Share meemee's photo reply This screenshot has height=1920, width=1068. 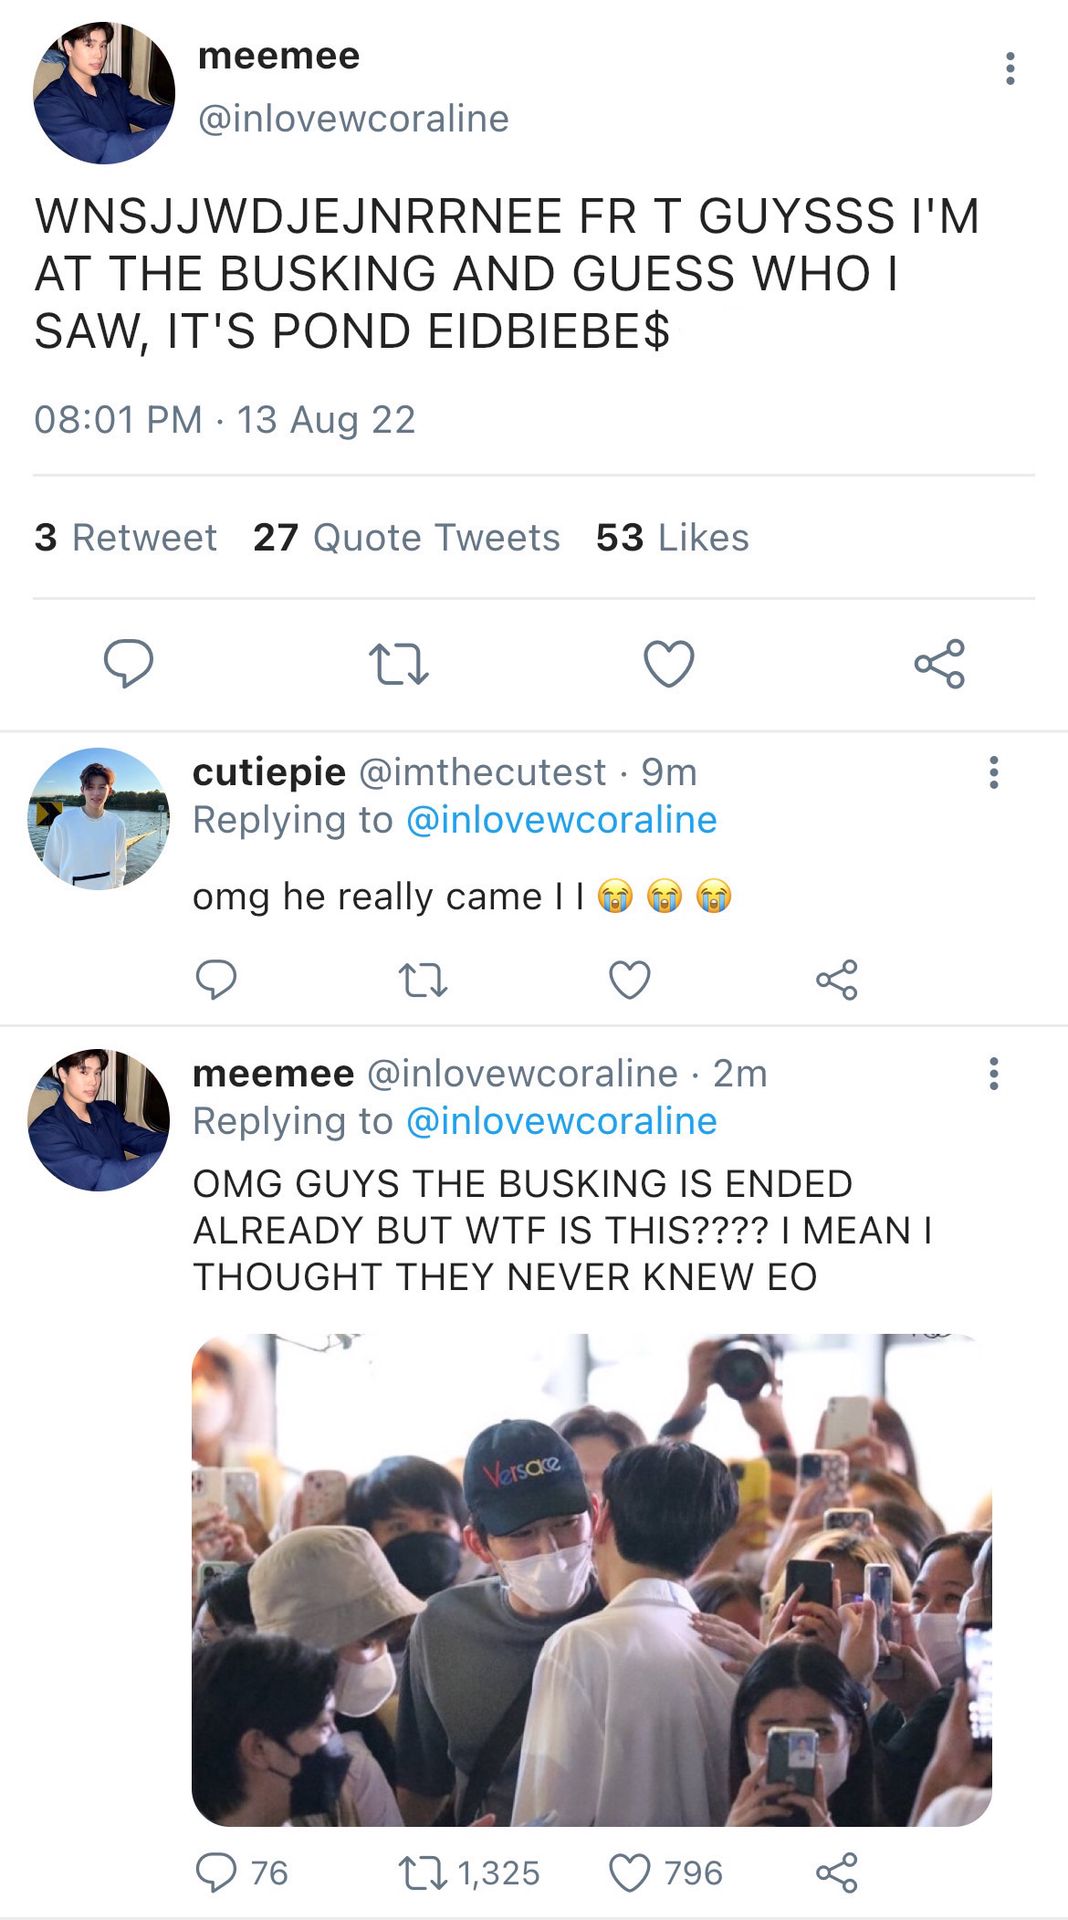(x=836, y=1872)
